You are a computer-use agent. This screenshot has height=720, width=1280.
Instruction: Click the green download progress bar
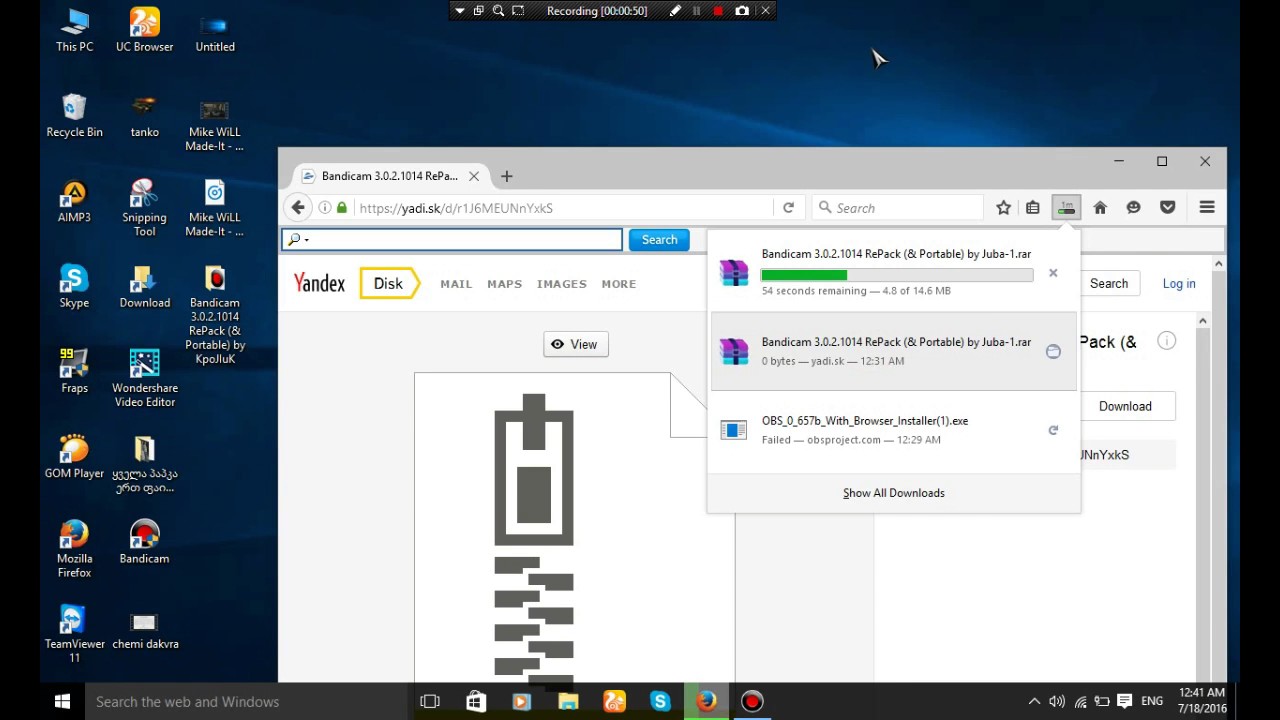897,274
